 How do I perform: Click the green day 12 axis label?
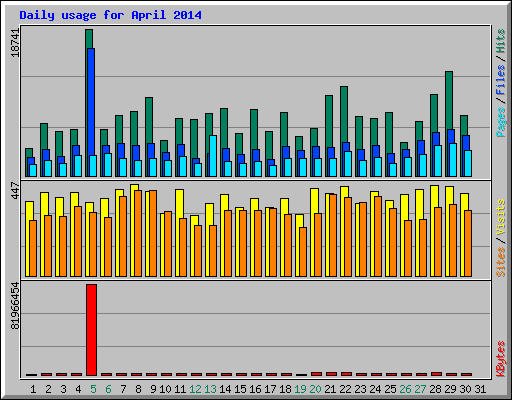[x=195, y=389]
